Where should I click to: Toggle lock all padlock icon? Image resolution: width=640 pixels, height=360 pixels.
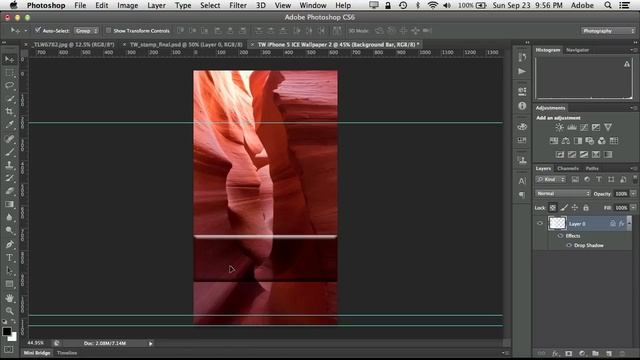[586, 208]
